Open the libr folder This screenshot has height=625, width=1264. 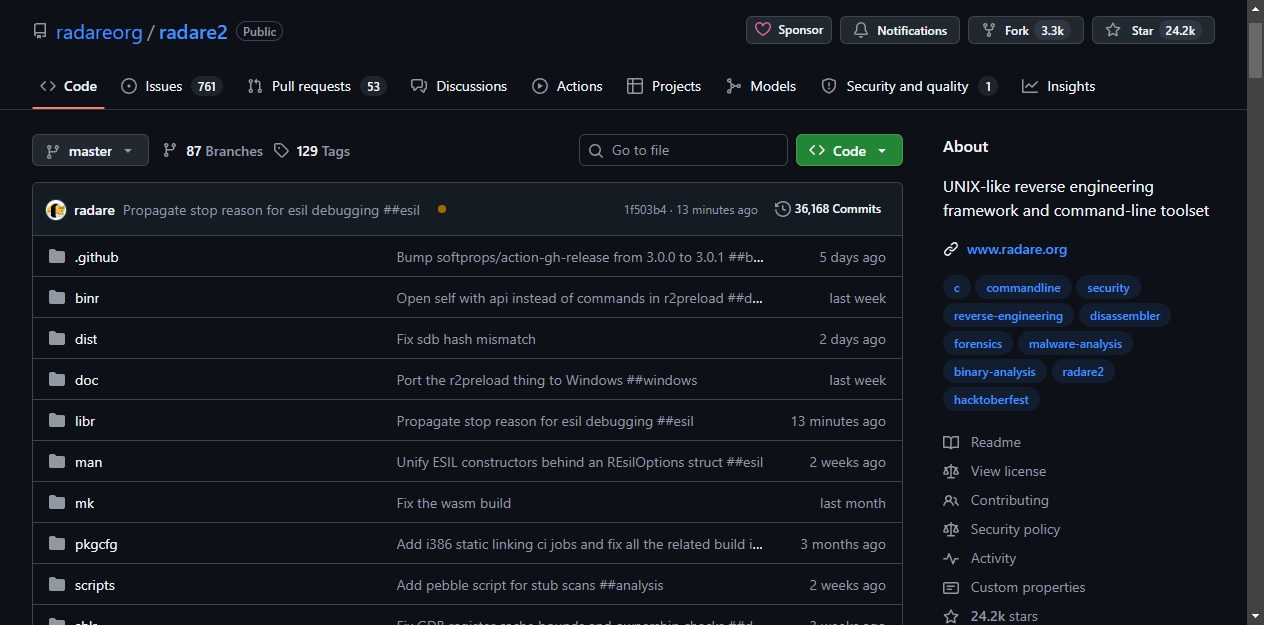[x=85, y=421]
